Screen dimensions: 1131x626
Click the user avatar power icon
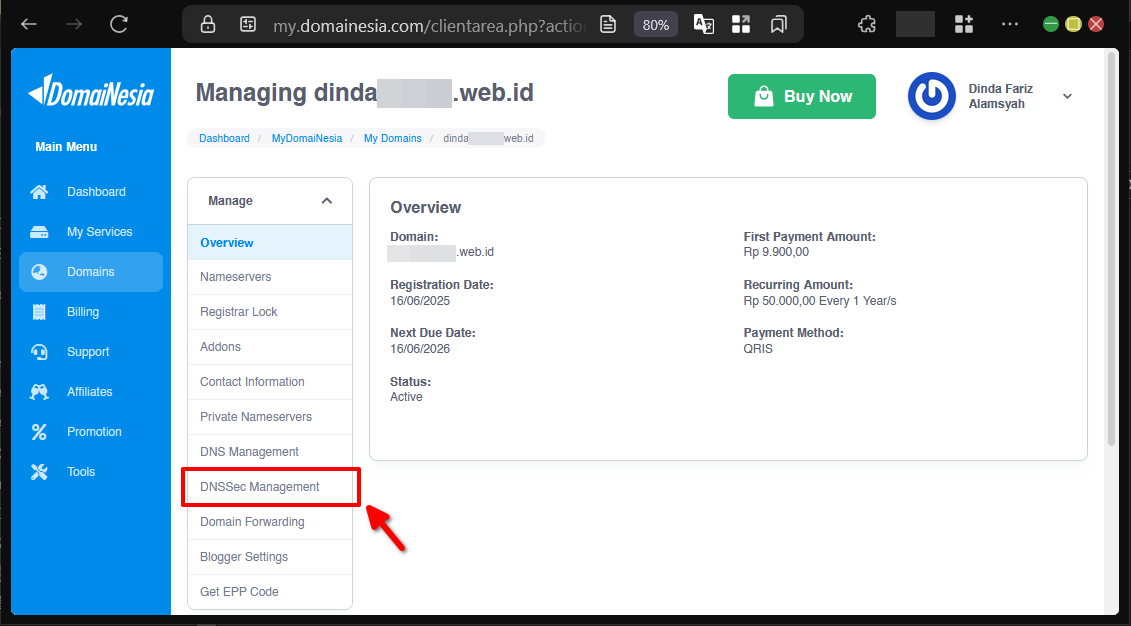932,96
